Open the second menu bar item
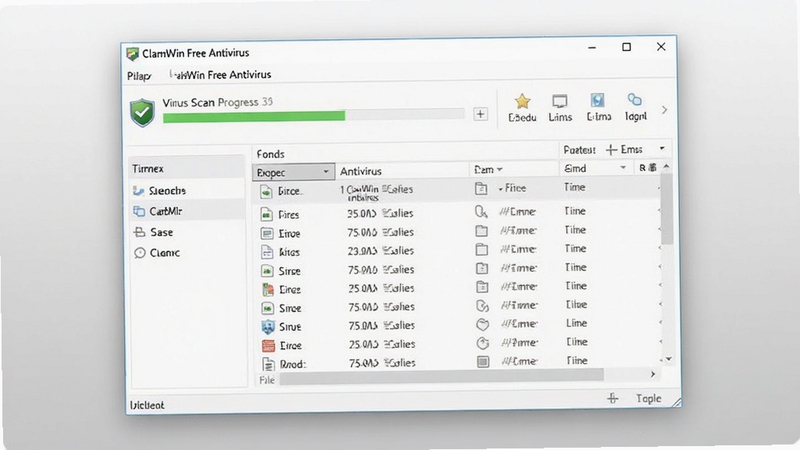The height and width of the screenshot is (450, 800). coord(220,75)
